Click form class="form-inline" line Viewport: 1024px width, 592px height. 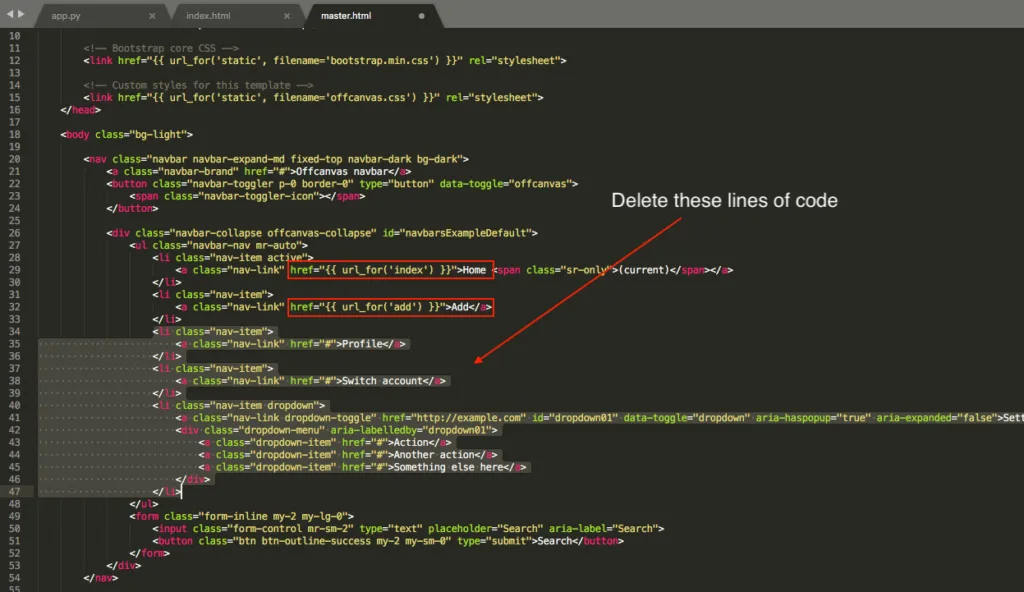point(242,516)
